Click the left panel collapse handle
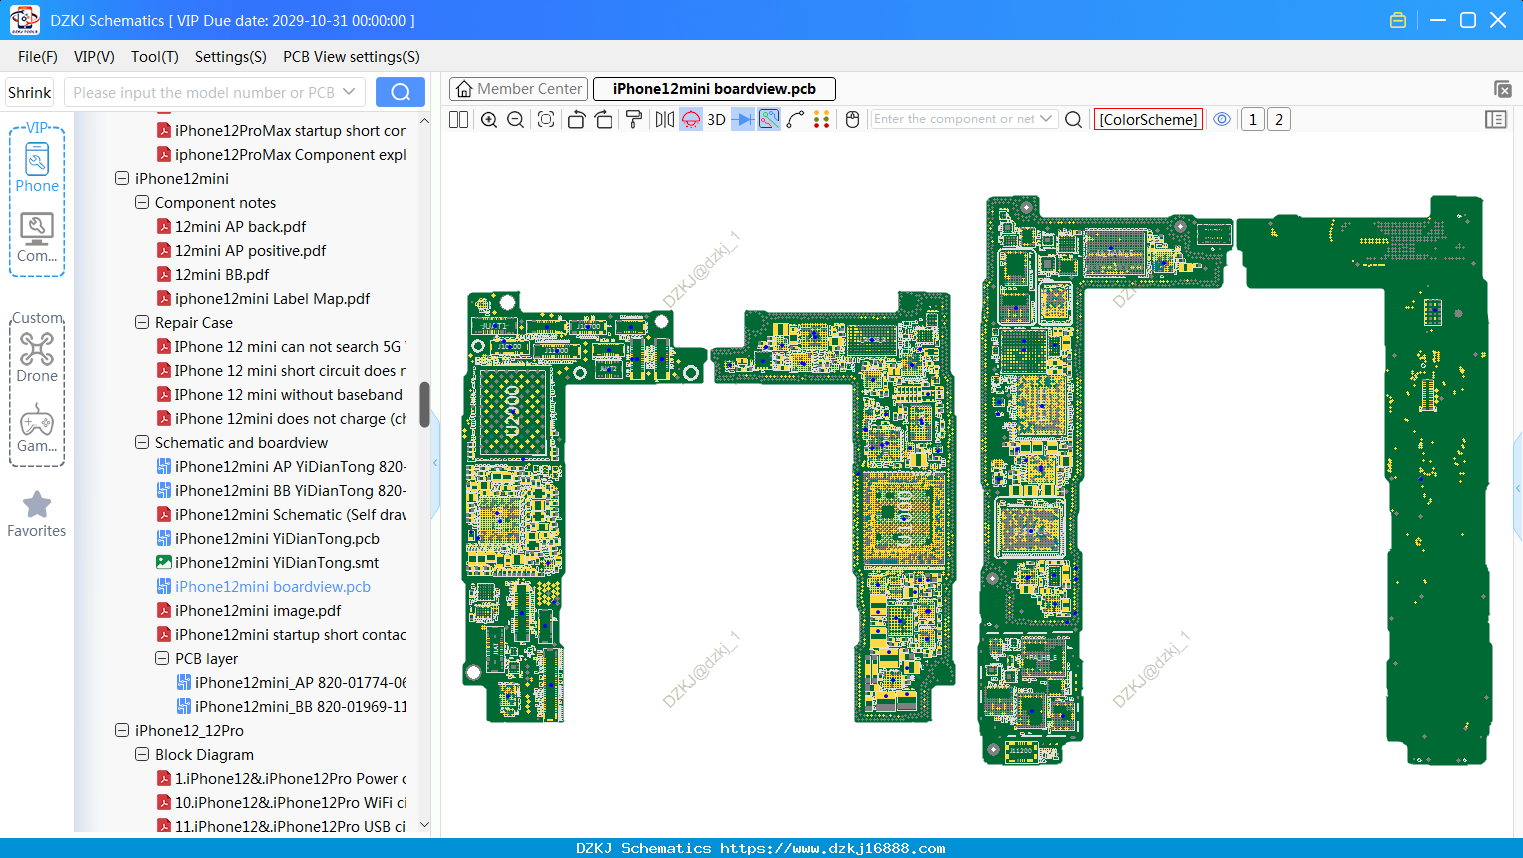The image size is (1523, 858). coord(435,462)
